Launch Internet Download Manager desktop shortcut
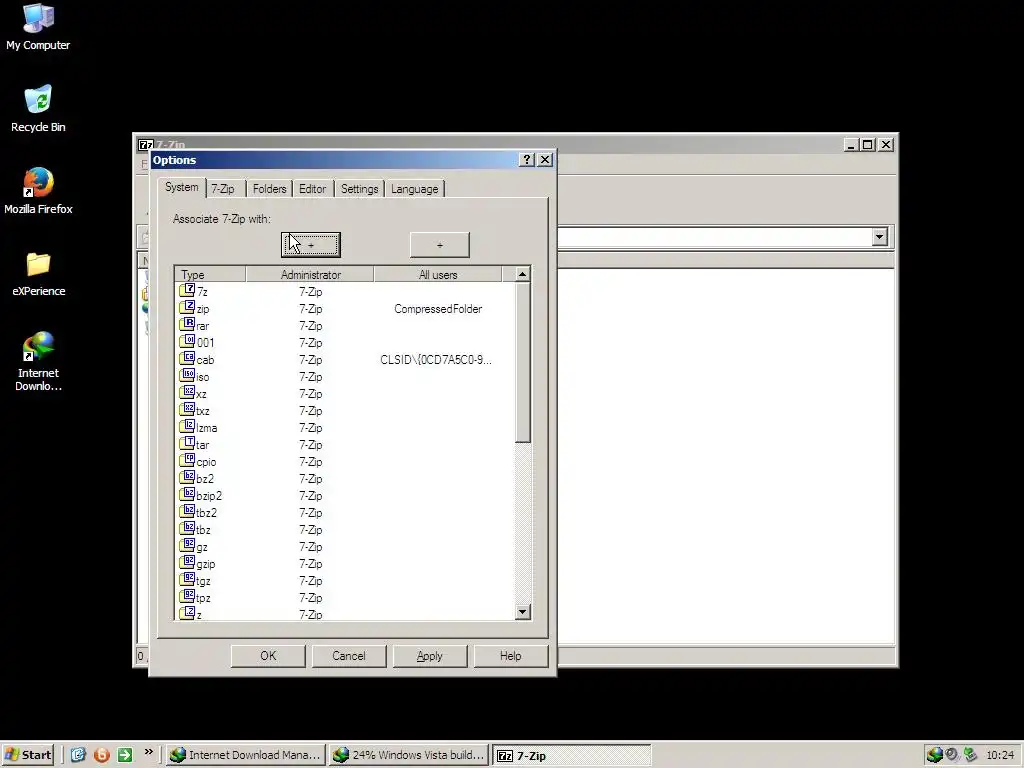Viewport: 1024px width, 768px height. pos(38,361)
